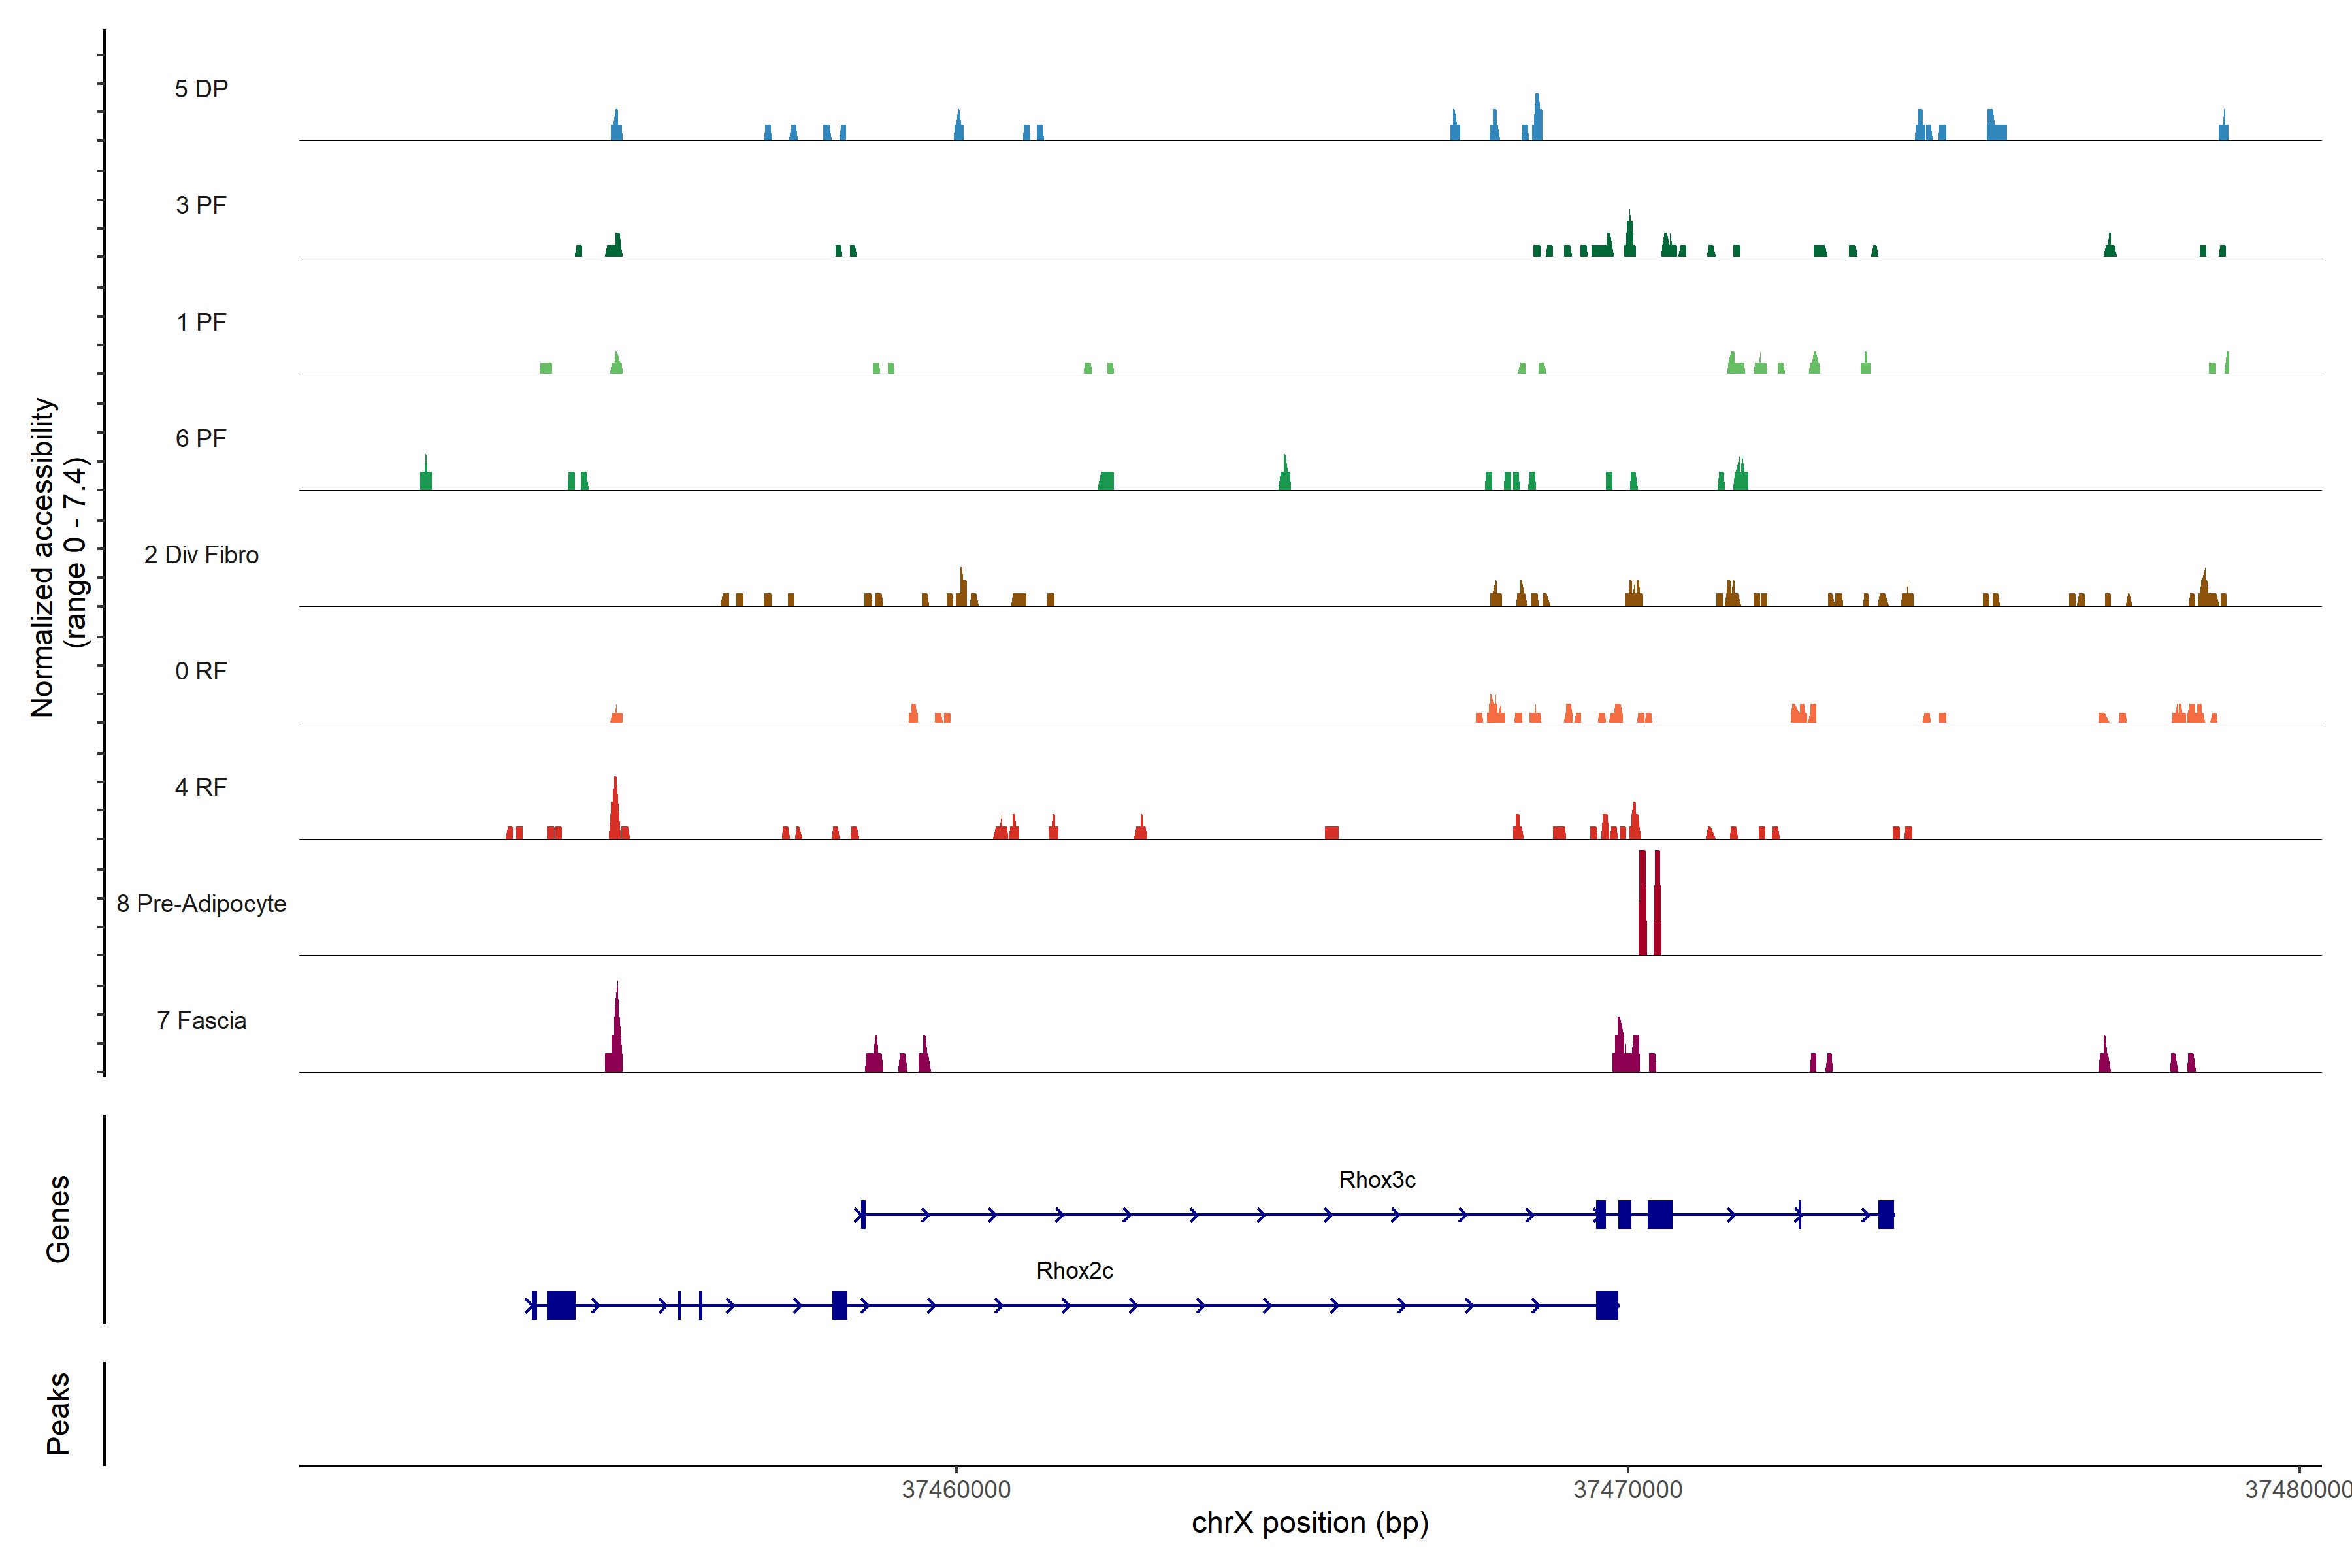Screen dimensions: 2352x1568
Task: Click the 8 Pre-Adipocyte track label
Action: coord(201,904)
